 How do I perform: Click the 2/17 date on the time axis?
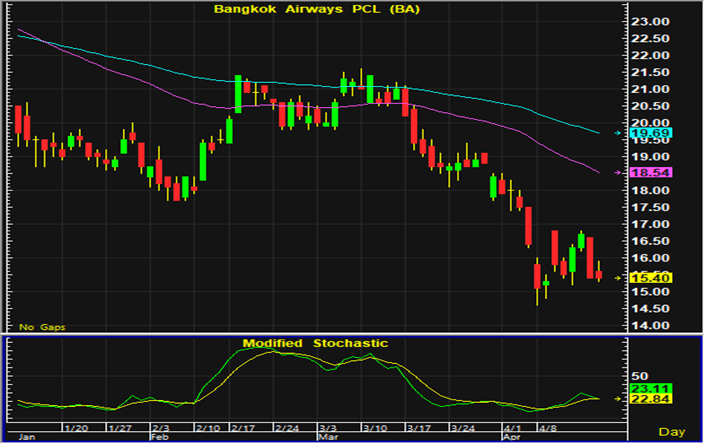click(x=243, y=426)
